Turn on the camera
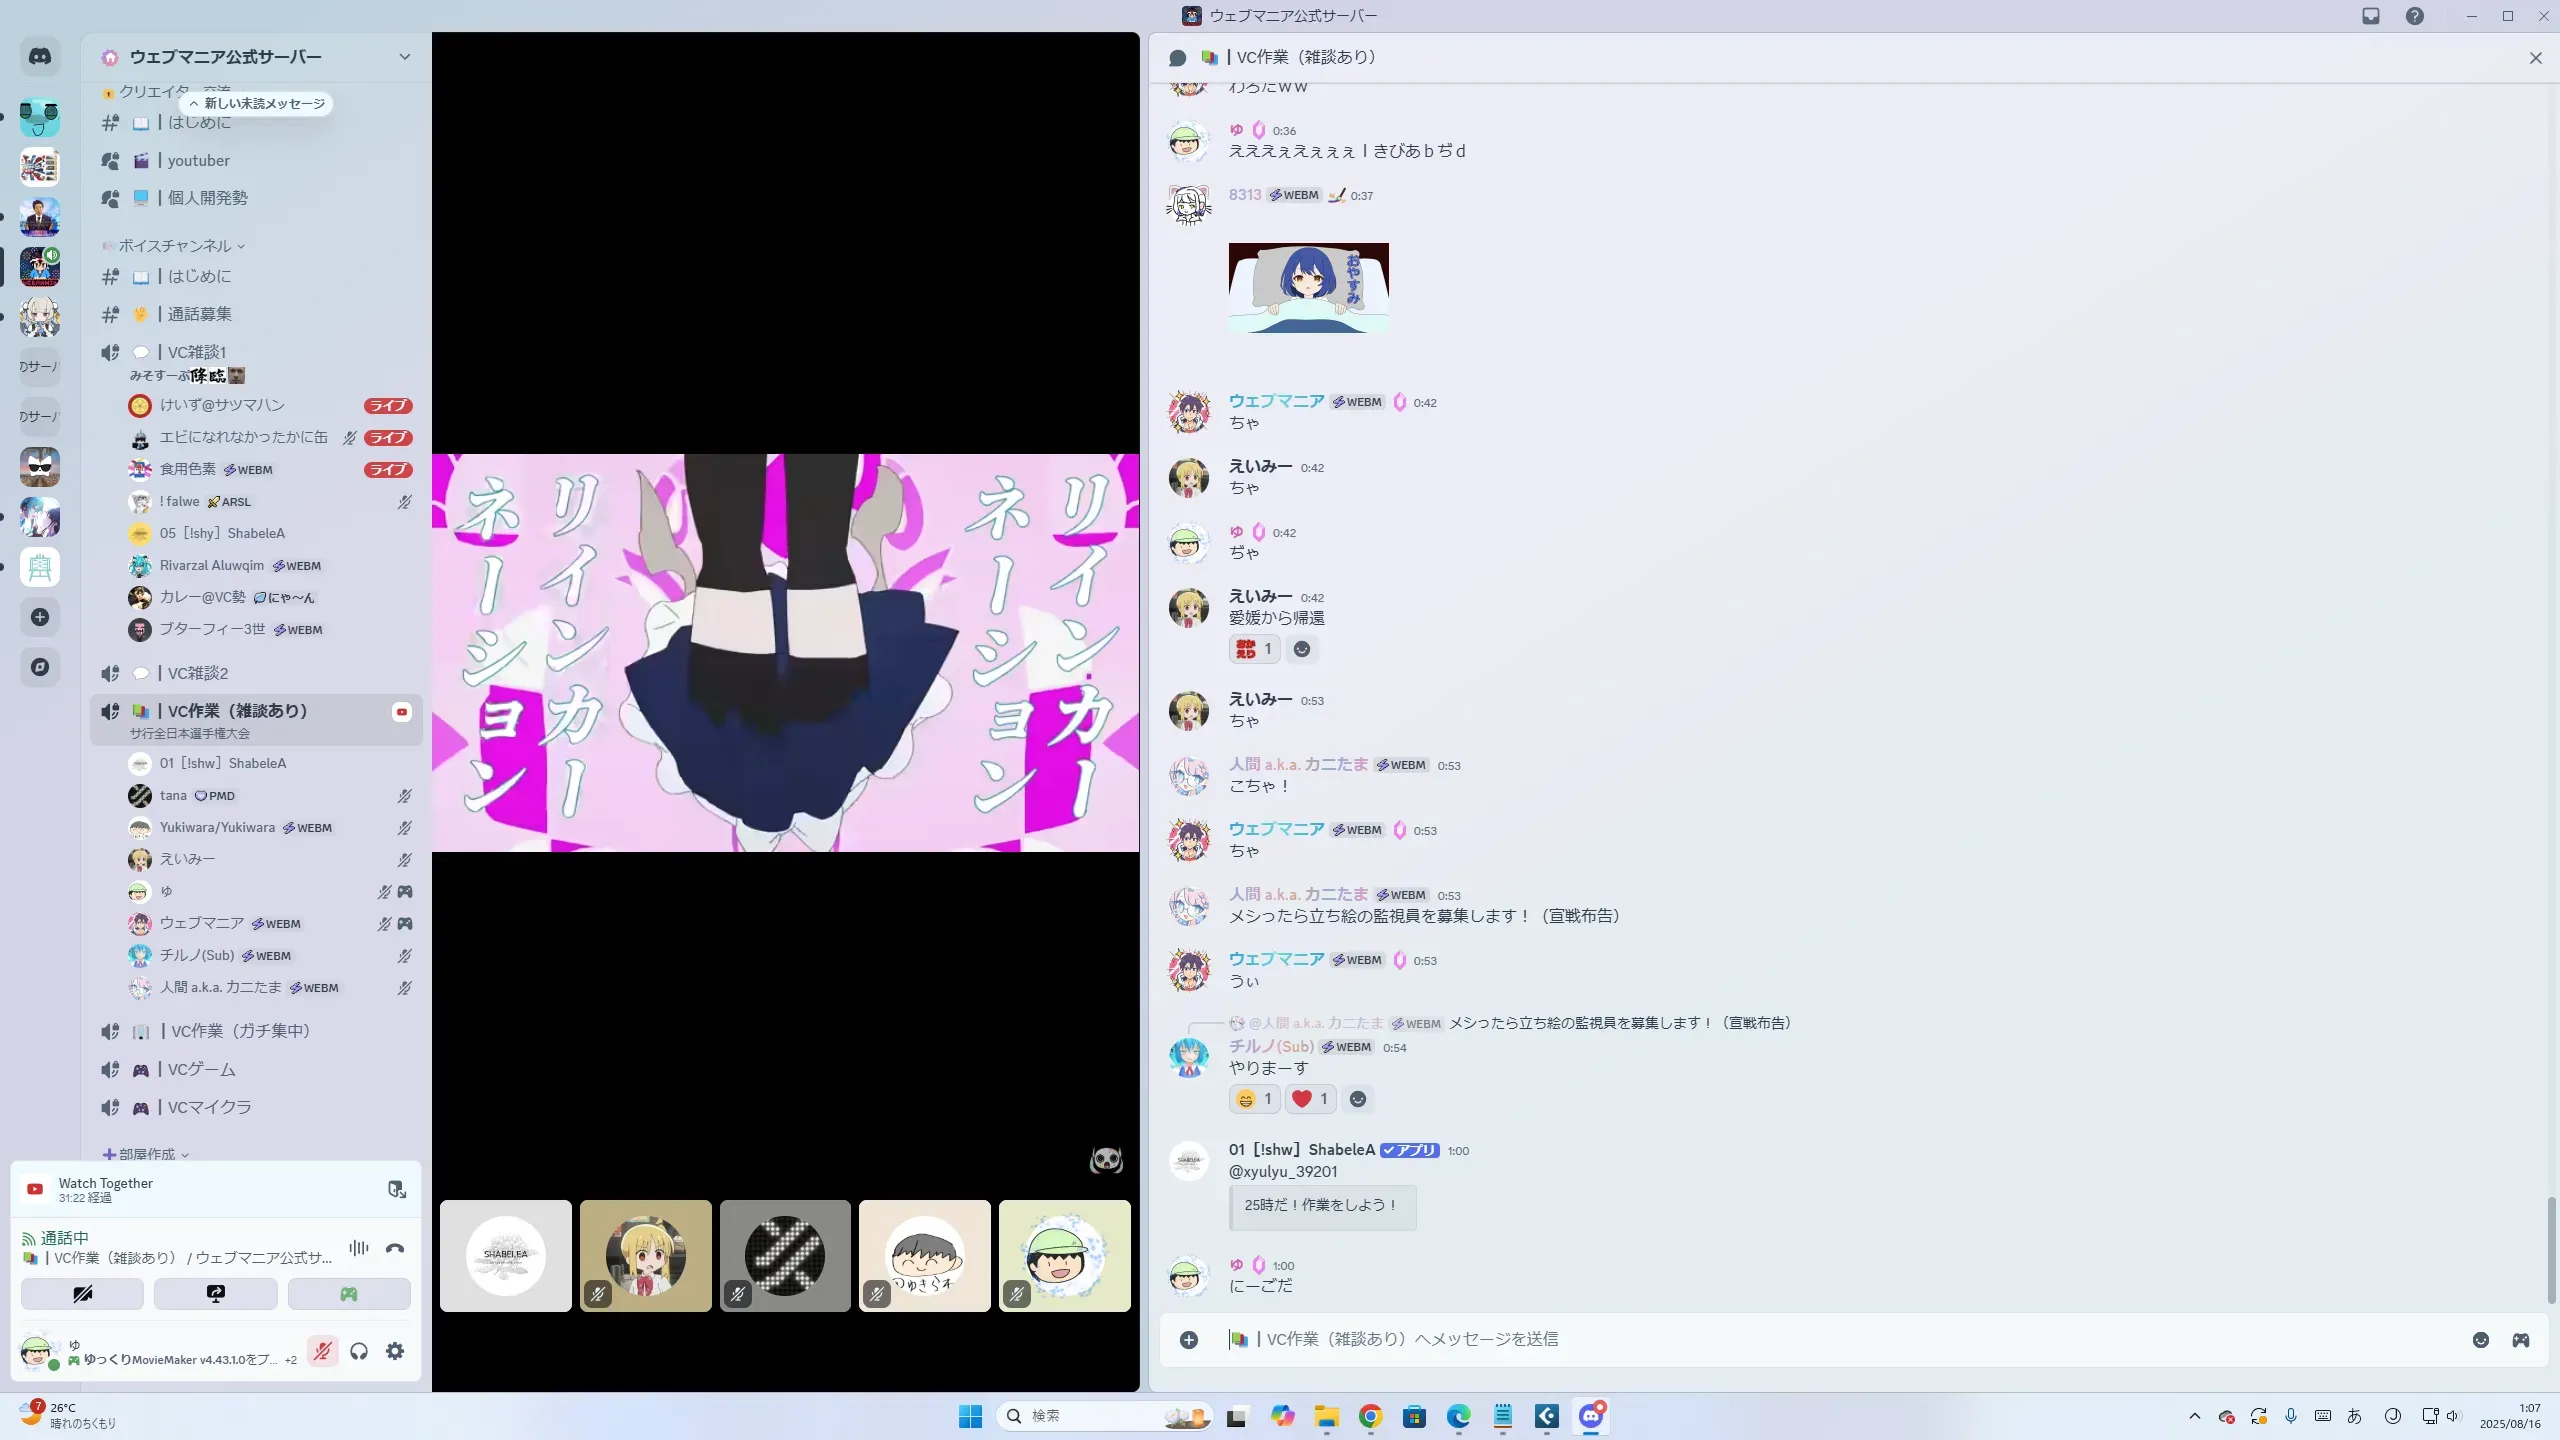Image resolution: width=2560 pixels, height=1440 pixels. click(x=83, y=1294)
